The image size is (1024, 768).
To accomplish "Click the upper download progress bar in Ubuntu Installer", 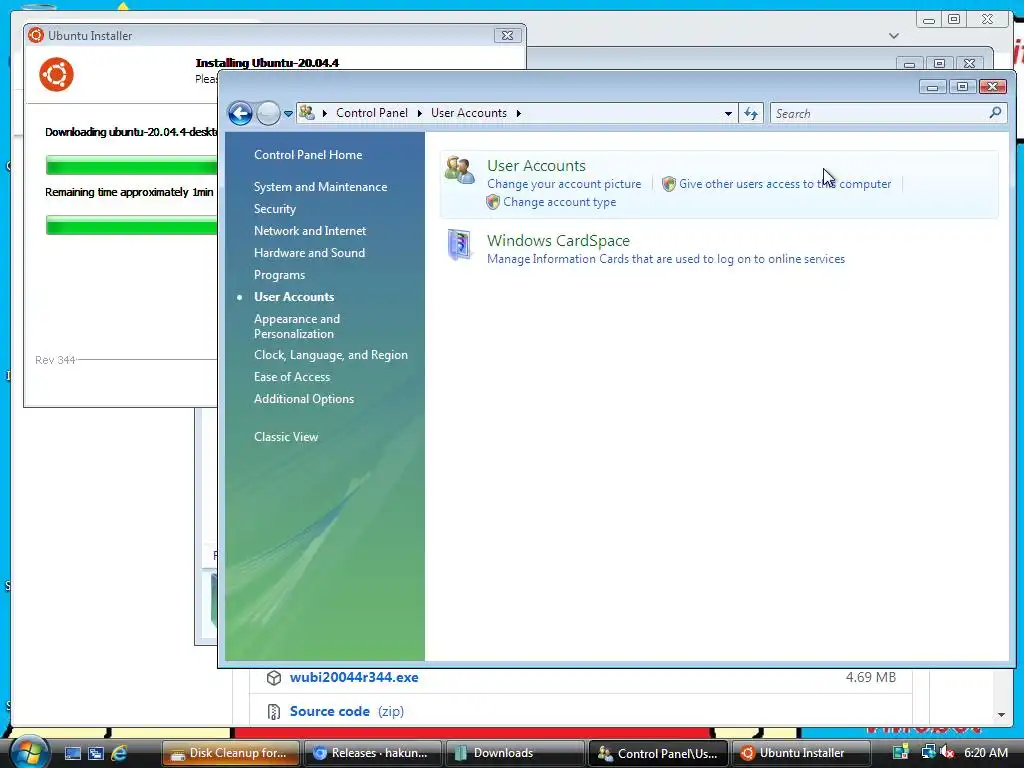I will pyautogui.click(x=131, y=165).
